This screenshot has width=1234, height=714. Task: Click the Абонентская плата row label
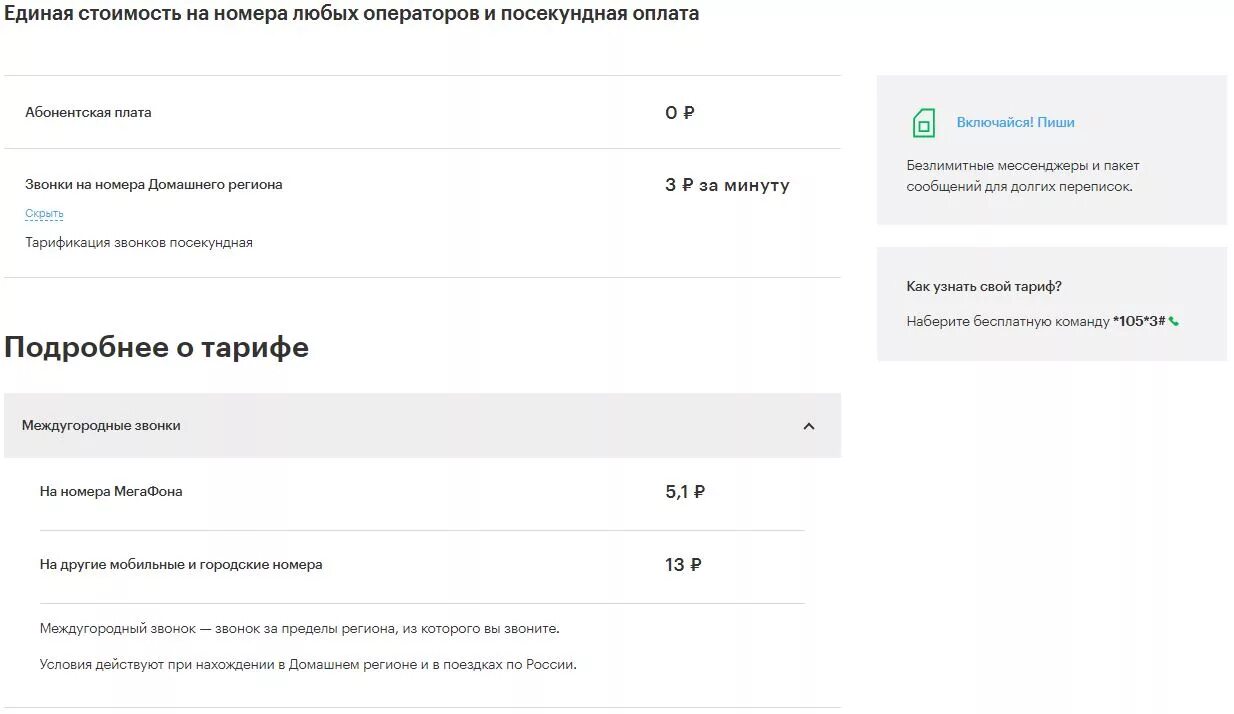tap(88, 112)
